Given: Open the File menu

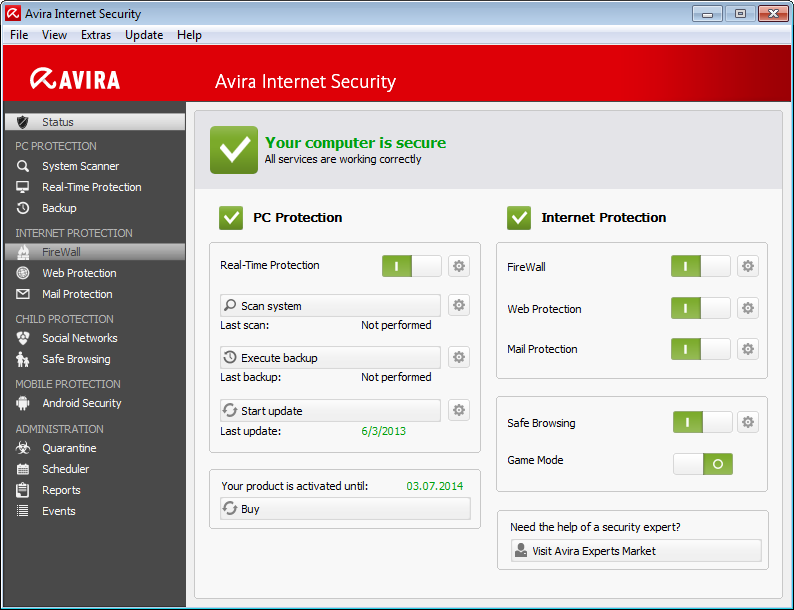Looking at the screenshot, I should [x=19, y=35].
